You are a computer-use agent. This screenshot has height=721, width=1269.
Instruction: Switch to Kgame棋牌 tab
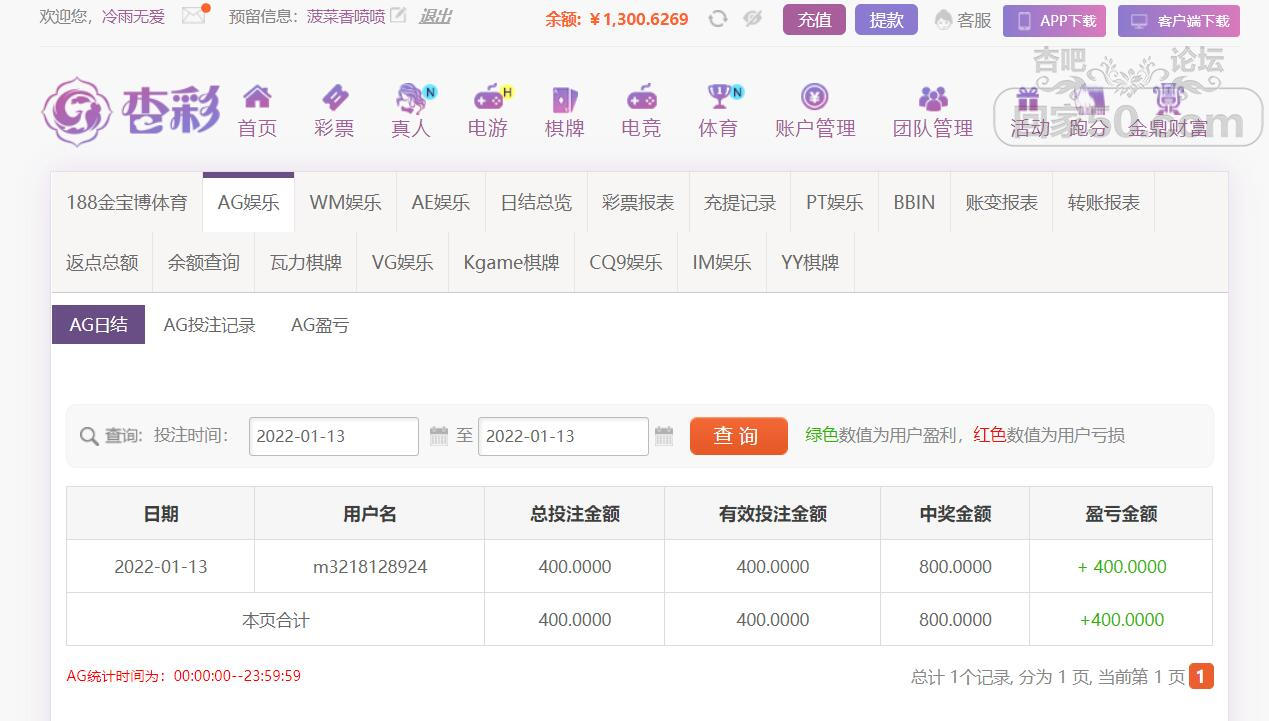511,262
